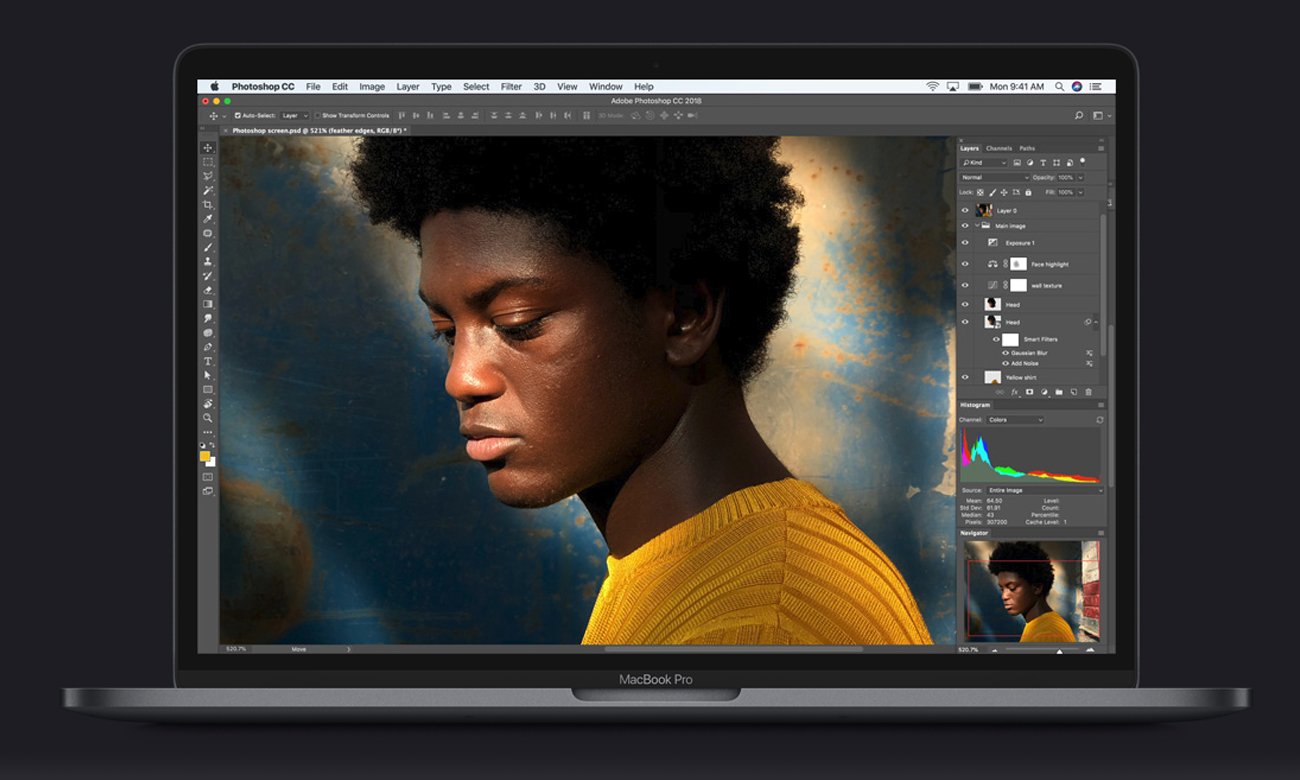Open the Apple menu
This screenshot has width=1300, height=780.
[x=214, y=87]
